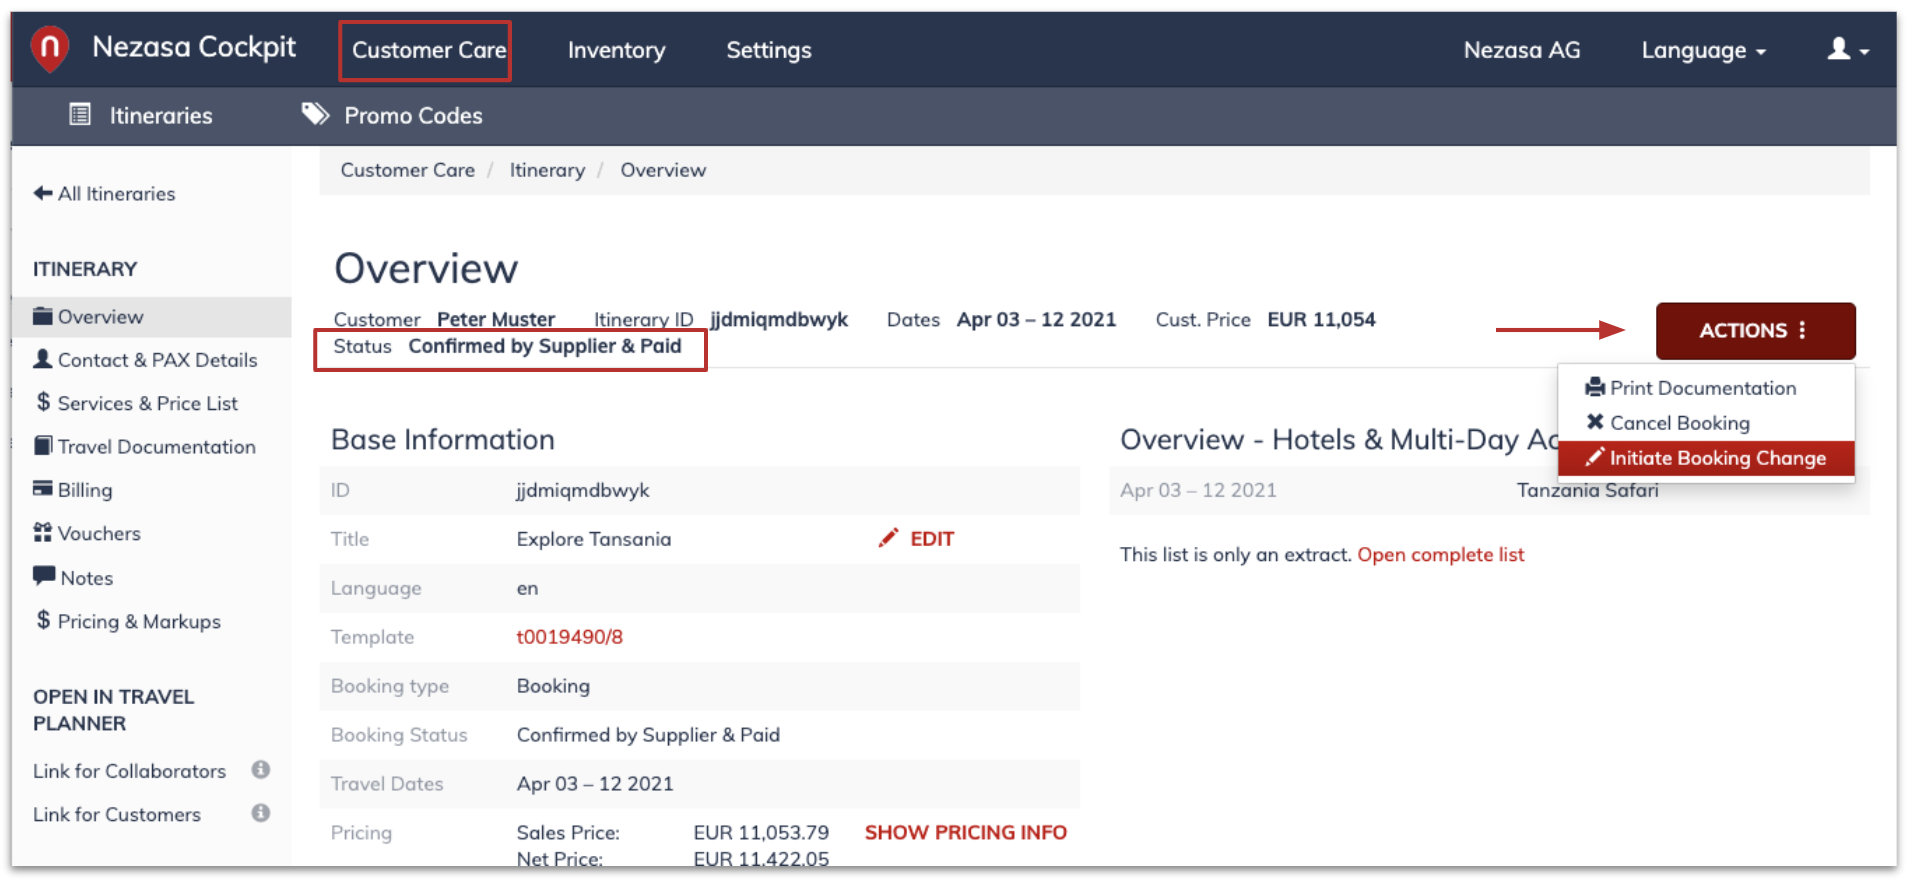1910x886 pixels.
Task: Open the Notes section
Action: (x=87, y=578)
